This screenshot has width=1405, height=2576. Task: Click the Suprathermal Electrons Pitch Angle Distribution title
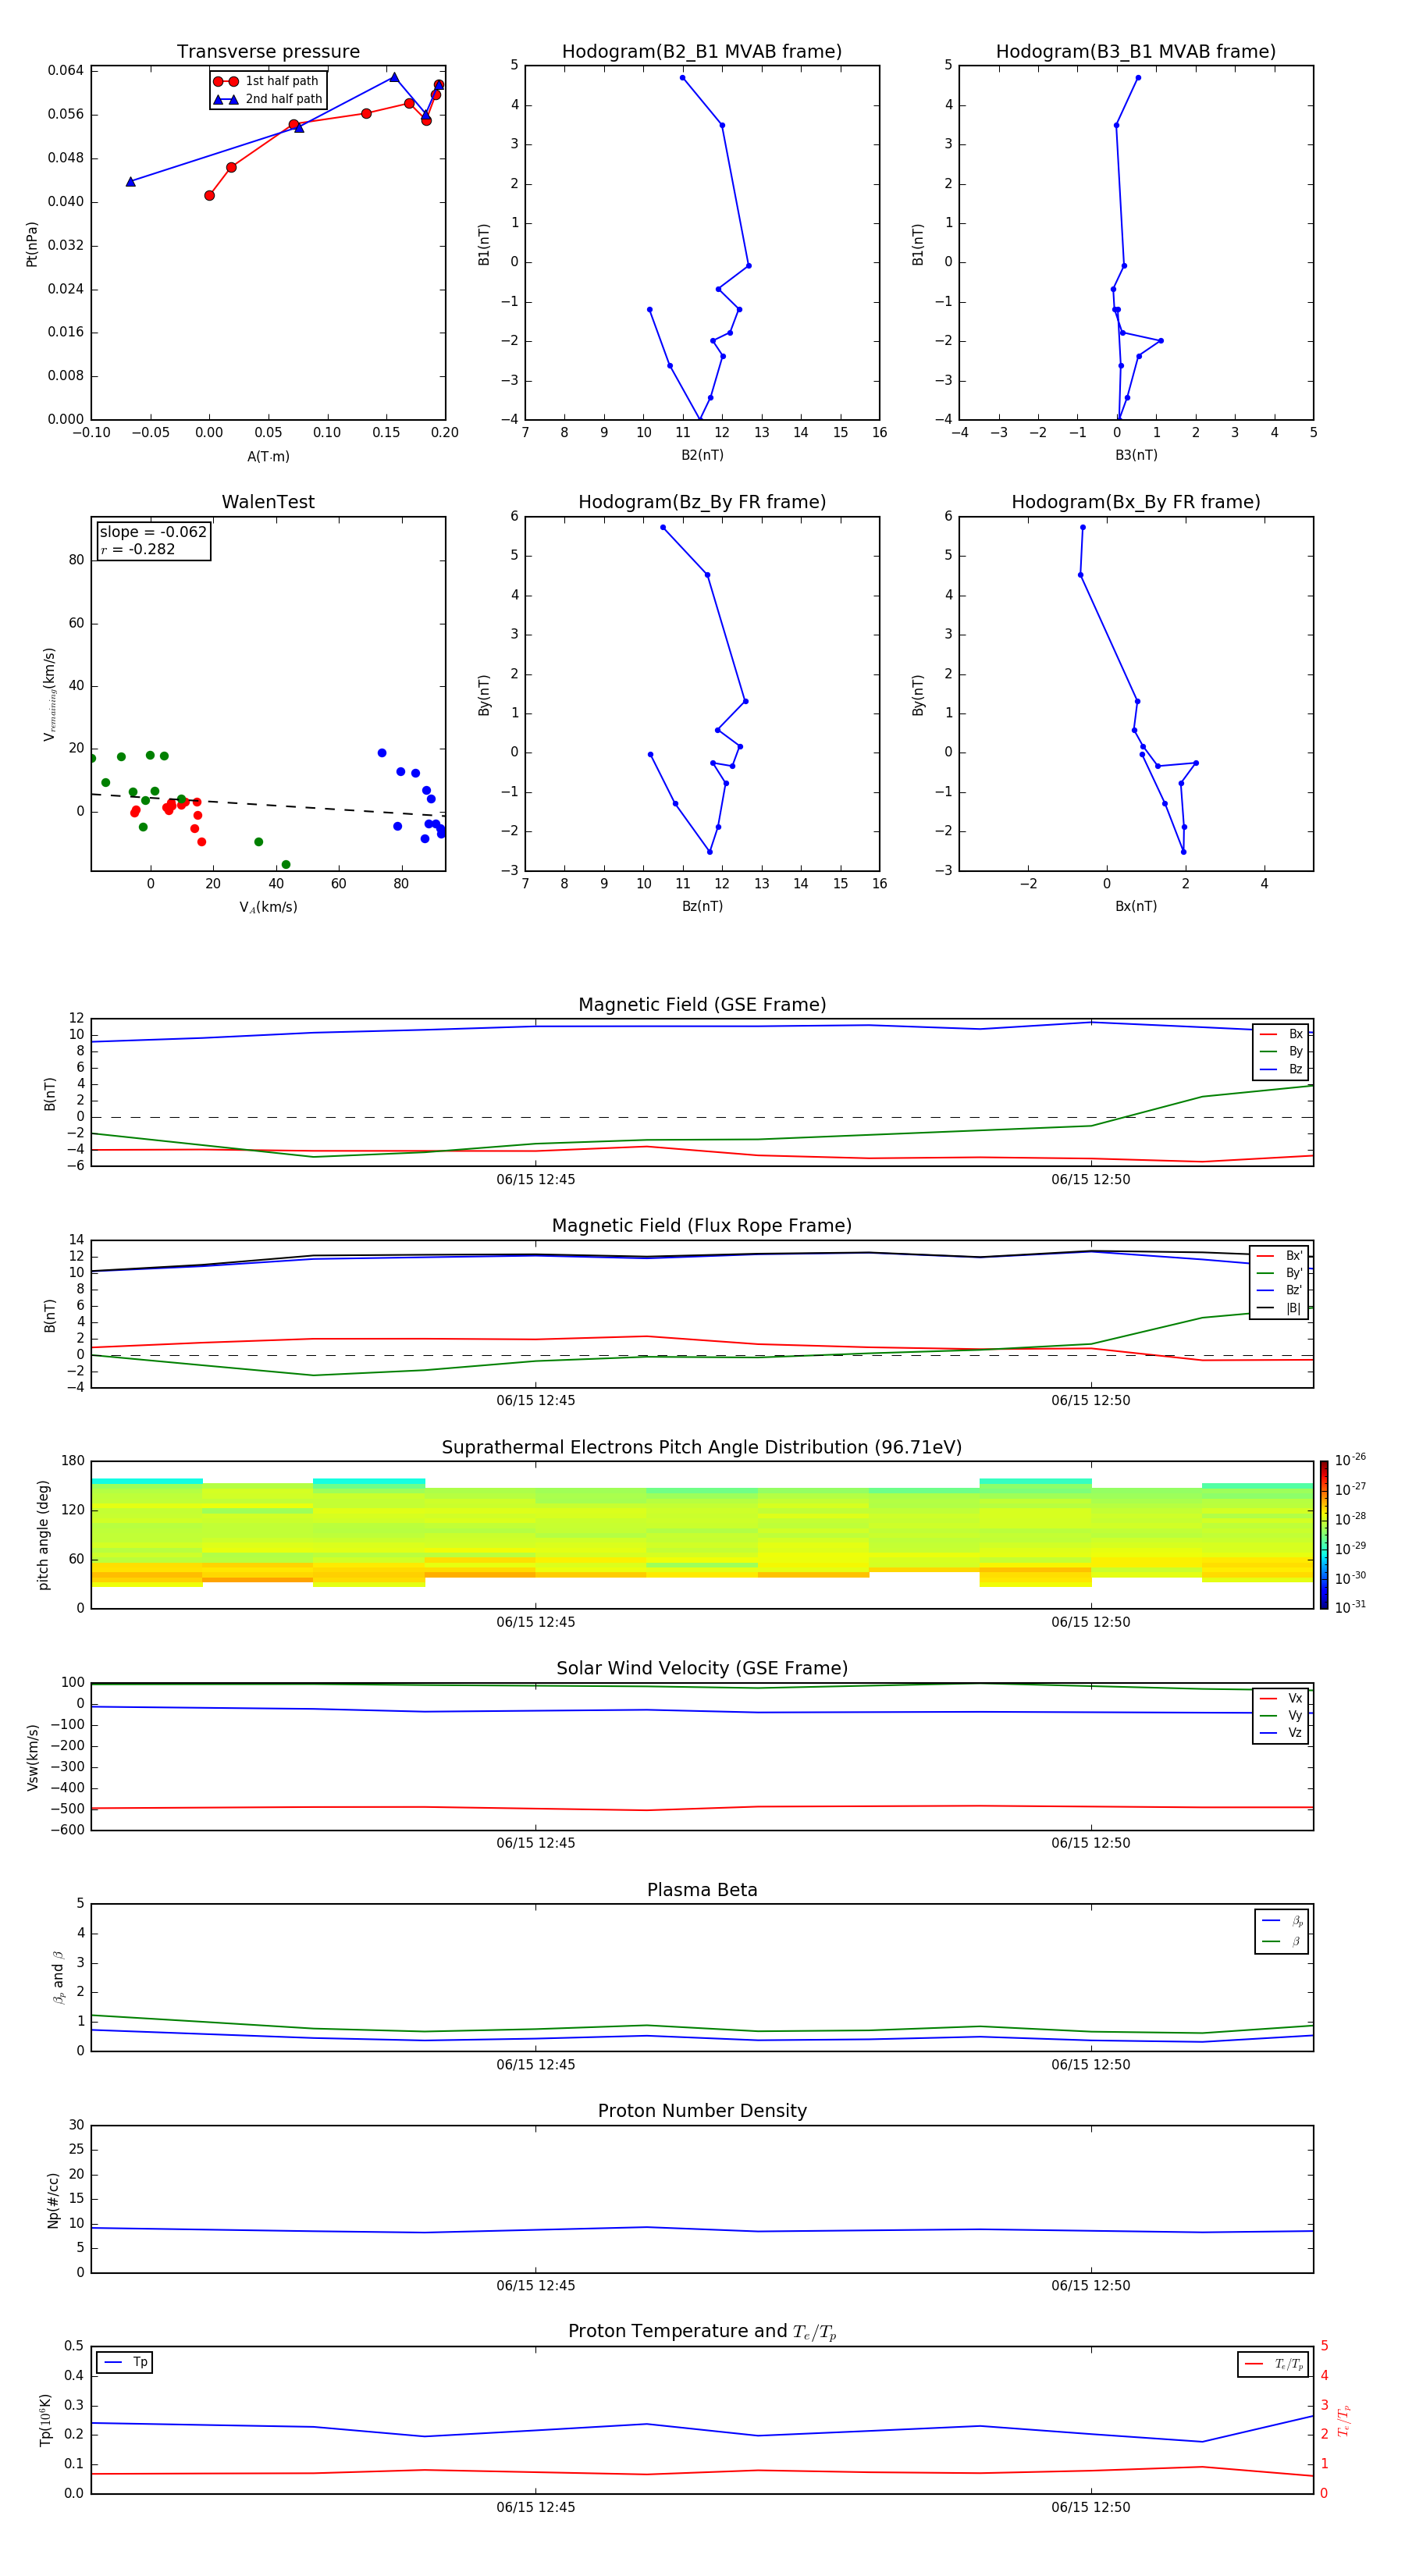pos(702,1448)
